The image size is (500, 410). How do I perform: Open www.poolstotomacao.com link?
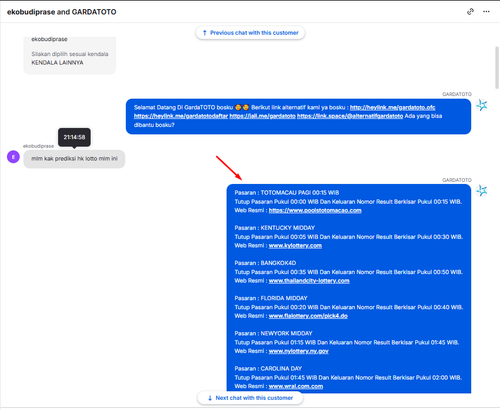(x=315, y=210)
